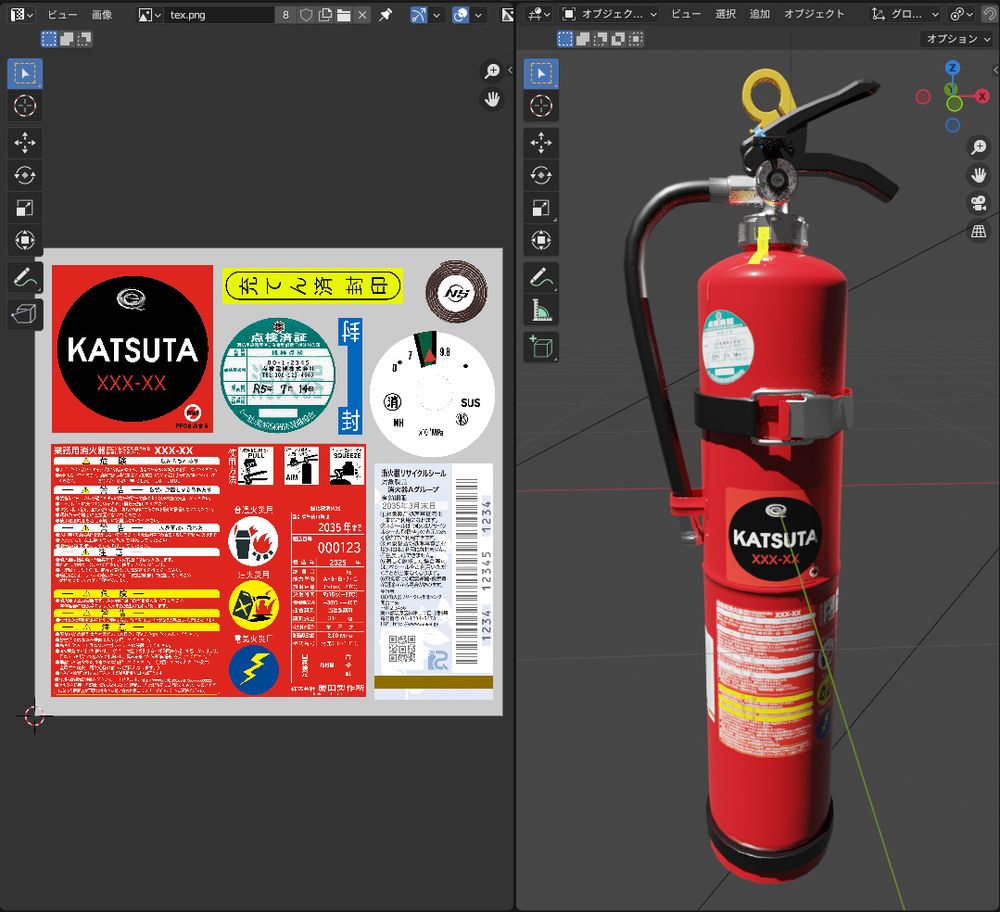Toggle overlays in image editor
The image size is (1000, 912).
coord(460,15)
